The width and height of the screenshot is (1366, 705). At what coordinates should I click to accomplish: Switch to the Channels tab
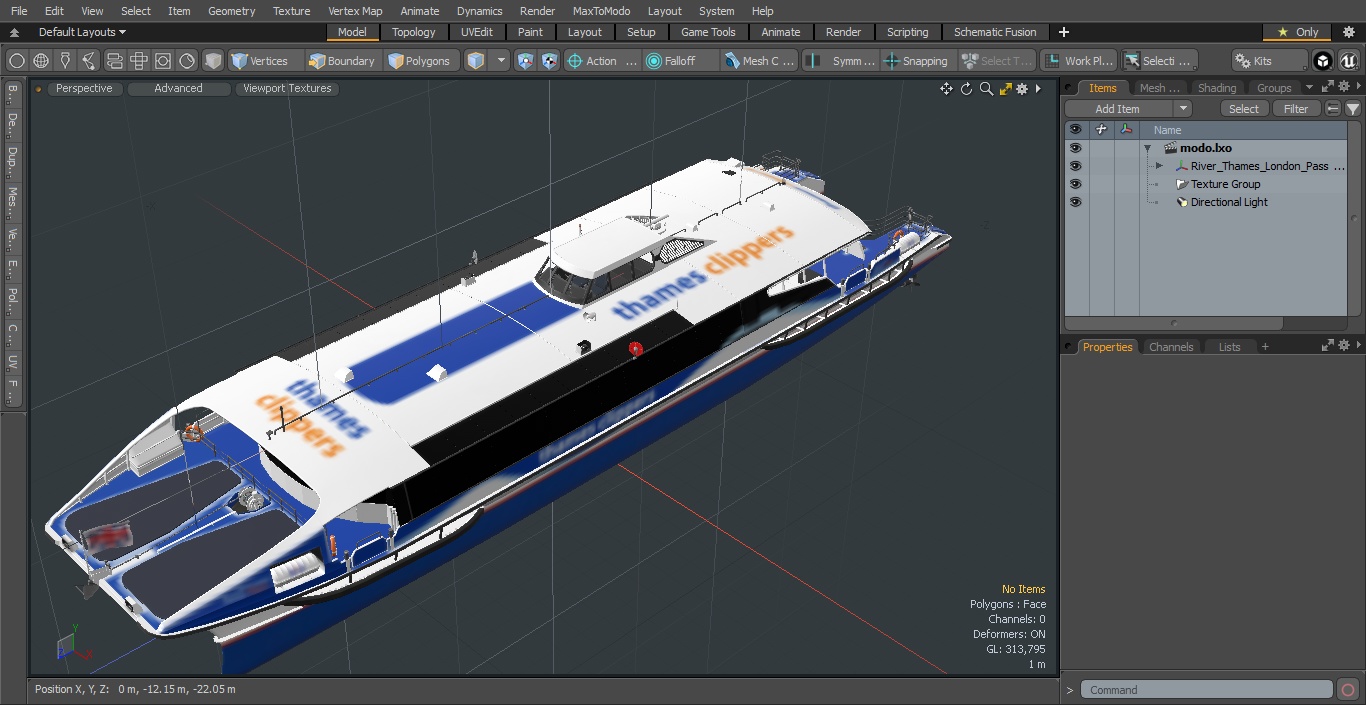point(1171,347)
